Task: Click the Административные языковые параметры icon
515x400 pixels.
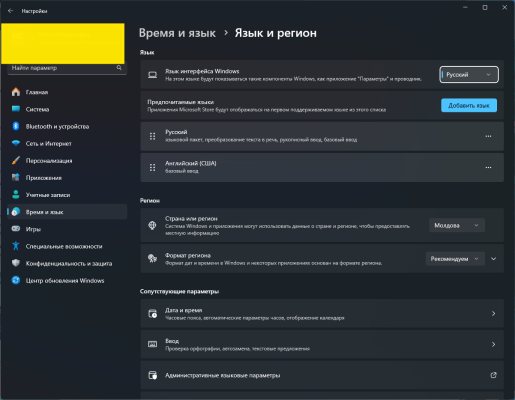Action: 153,375
